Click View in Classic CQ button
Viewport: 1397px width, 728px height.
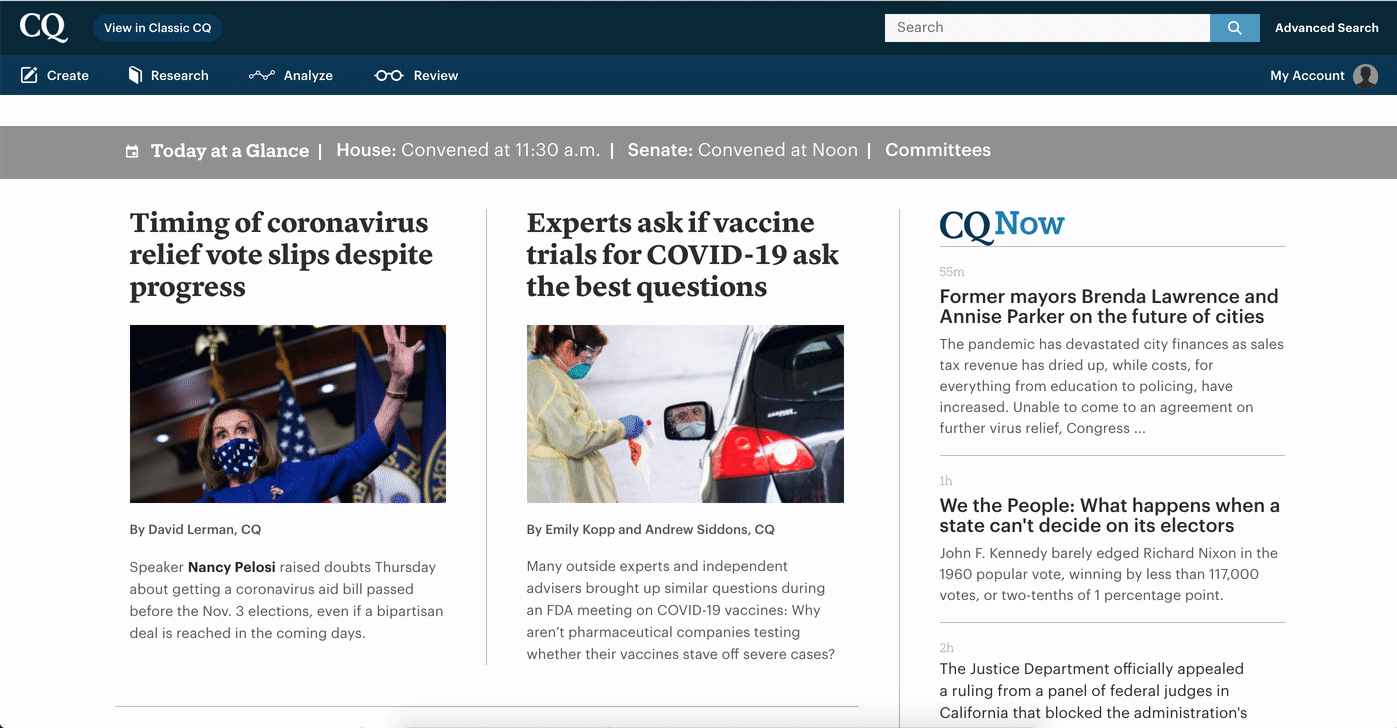[x=158, y=28]
